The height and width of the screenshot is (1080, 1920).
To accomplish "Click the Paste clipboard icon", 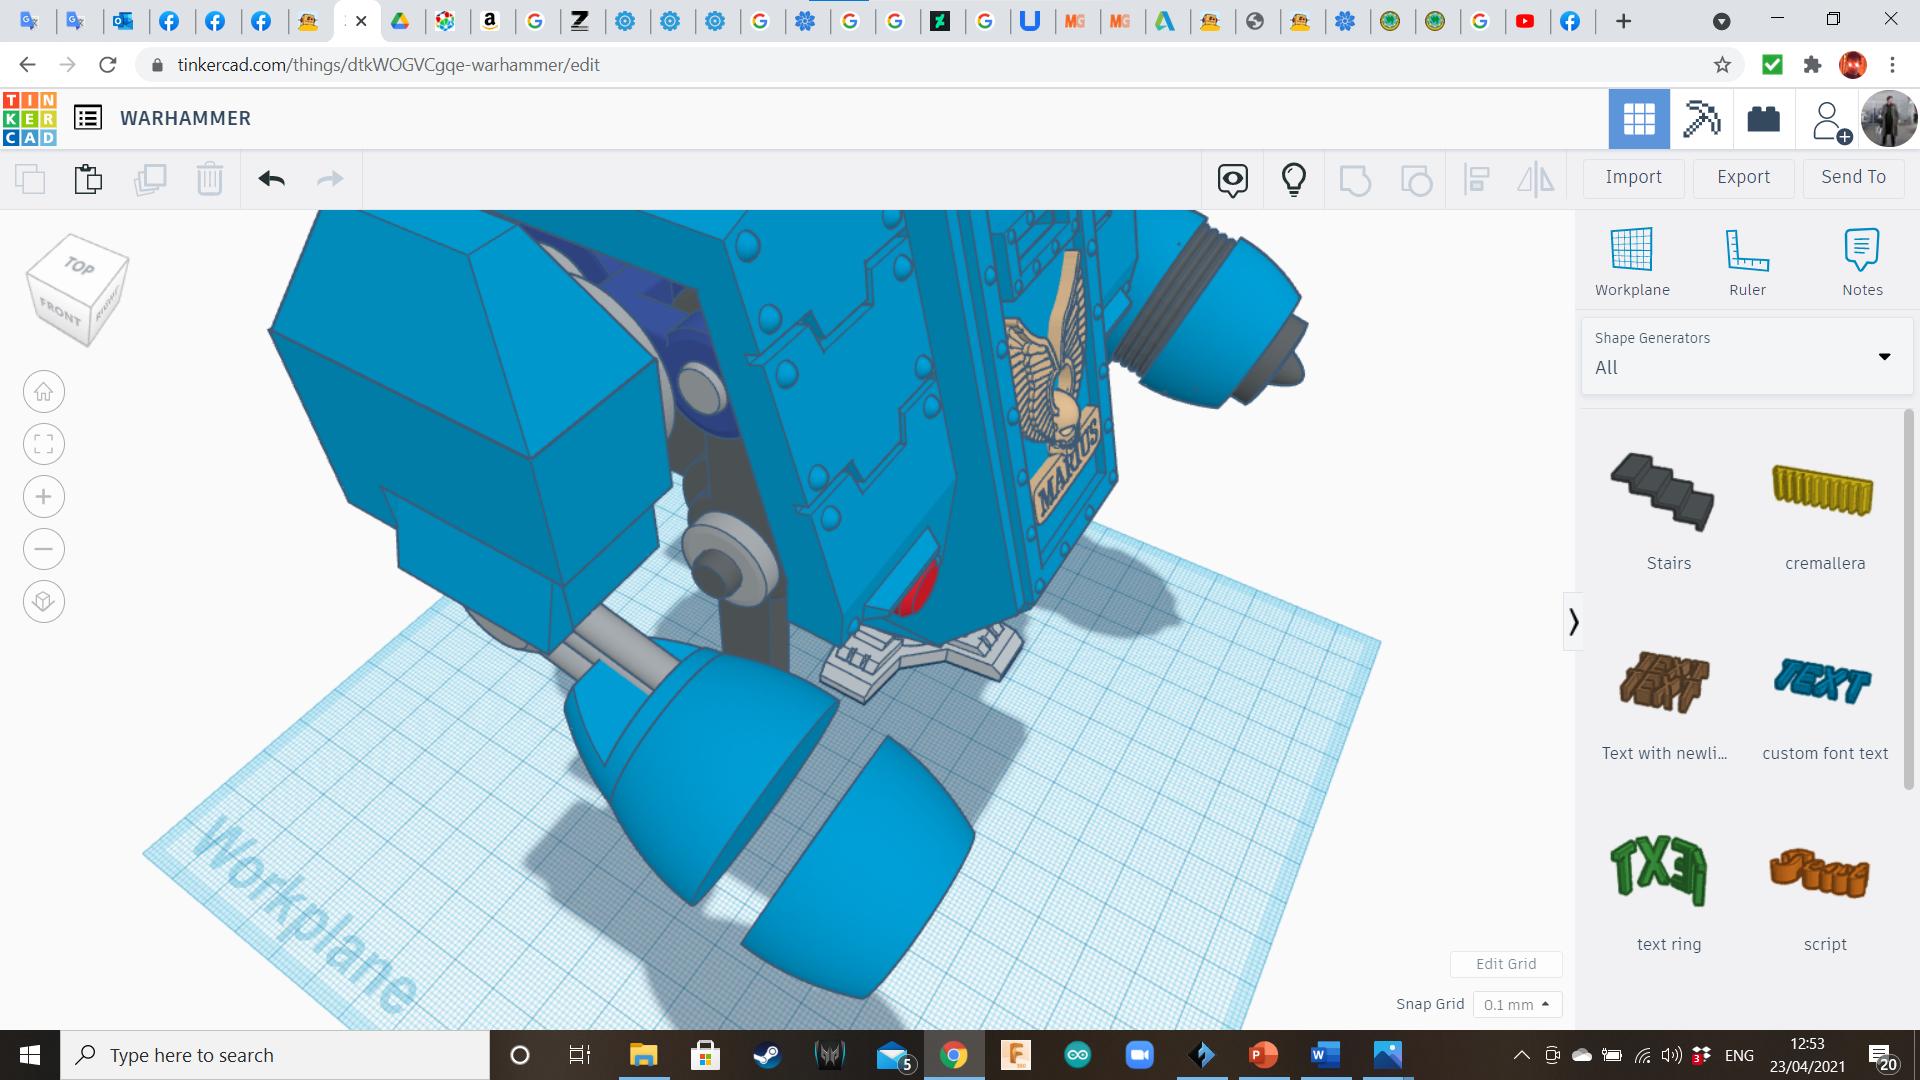I will click(x=88, y=179).
